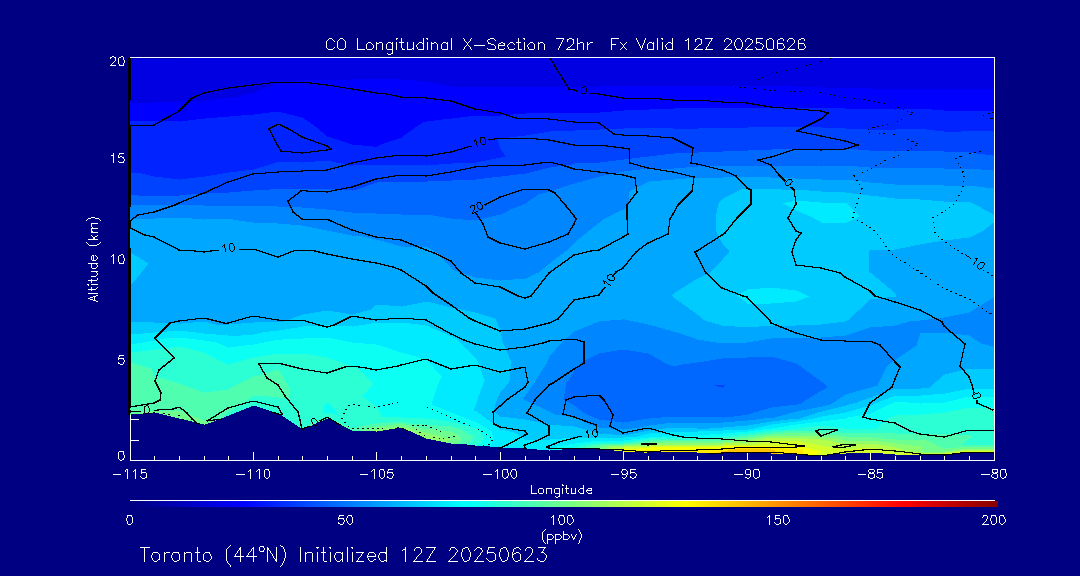1080x576 pixels.
Task: Click the 20 km altitude tick label
Action: [116, 62]
